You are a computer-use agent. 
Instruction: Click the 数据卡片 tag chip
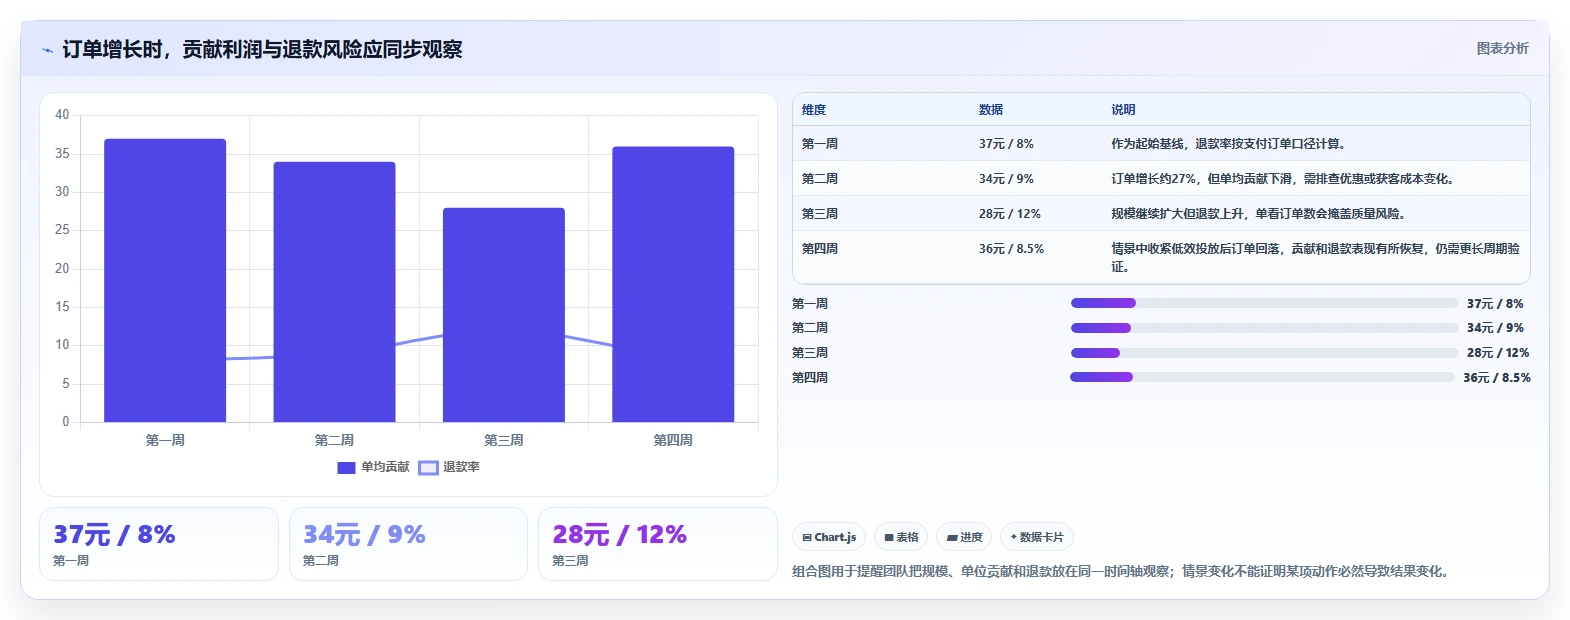1037,537
